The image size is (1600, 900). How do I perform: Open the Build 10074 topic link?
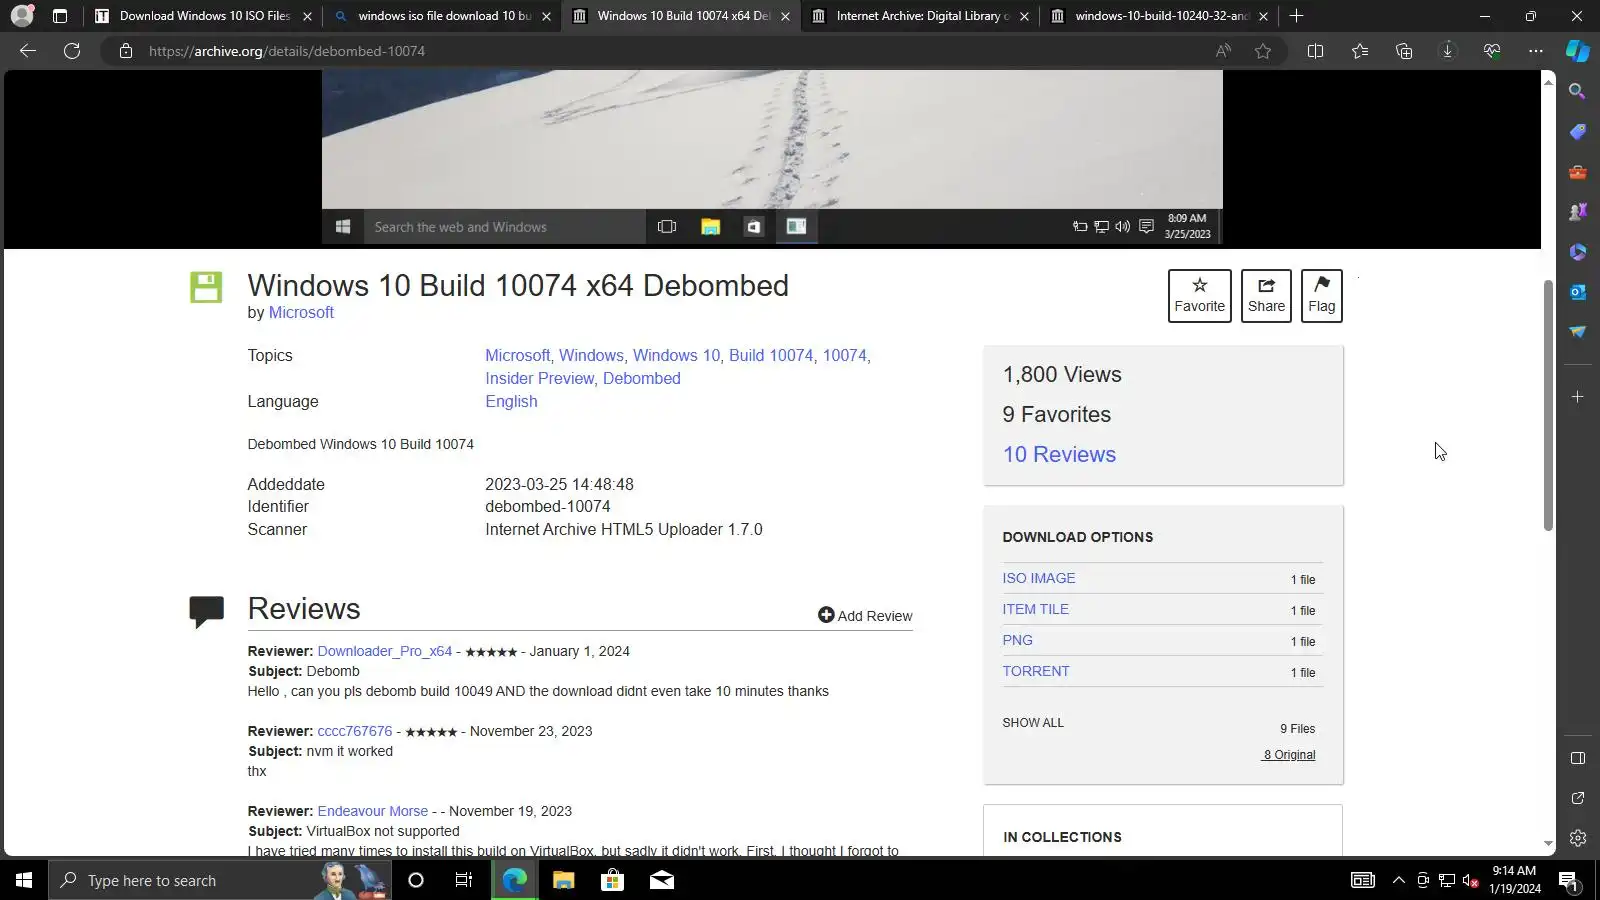pyautogui.click(x=771, y=356)
